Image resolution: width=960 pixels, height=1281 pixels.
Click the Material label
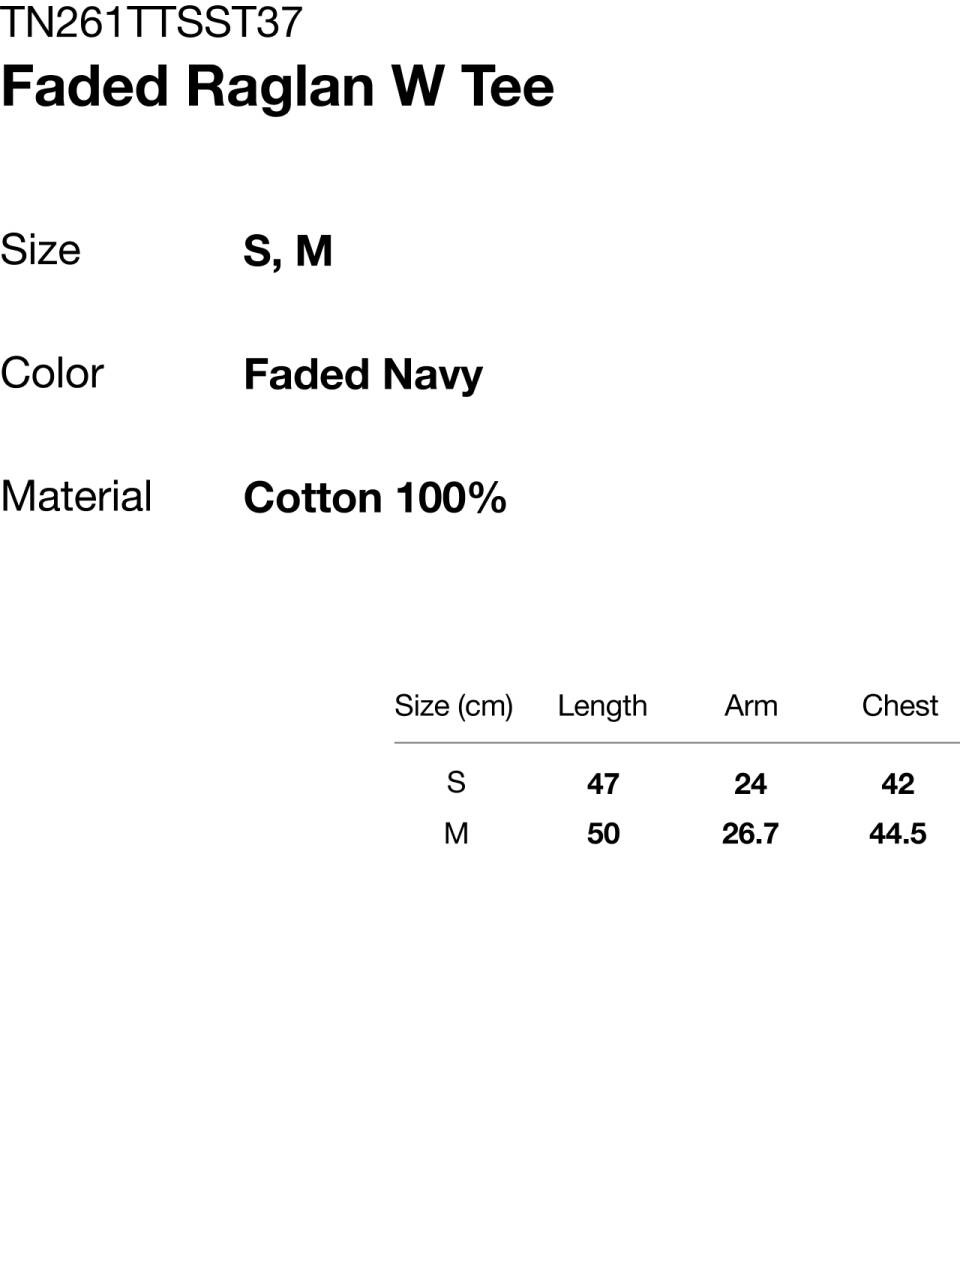76,497
